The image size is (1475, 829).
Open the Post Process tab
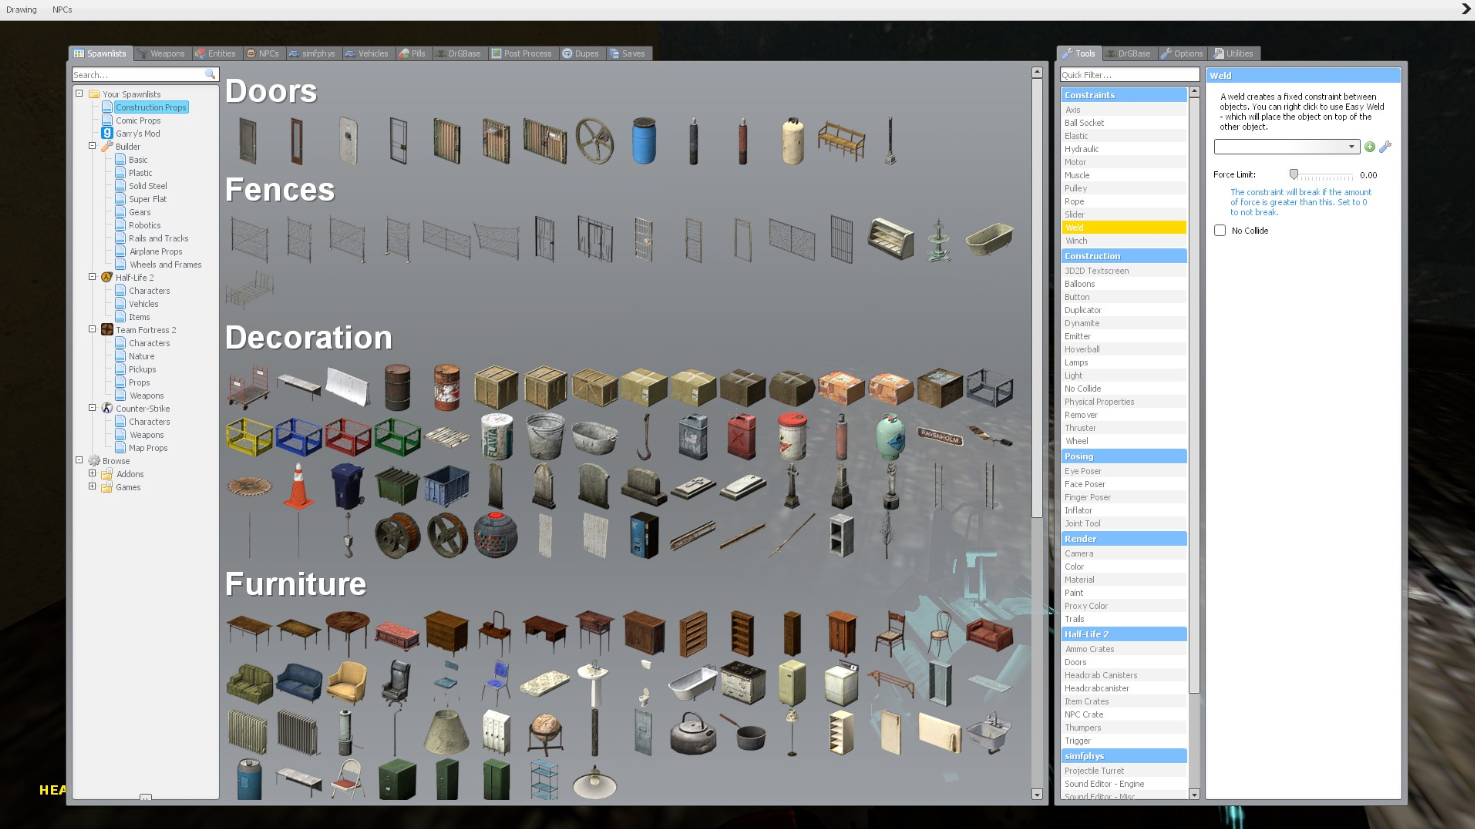click(x=522, y=53)
